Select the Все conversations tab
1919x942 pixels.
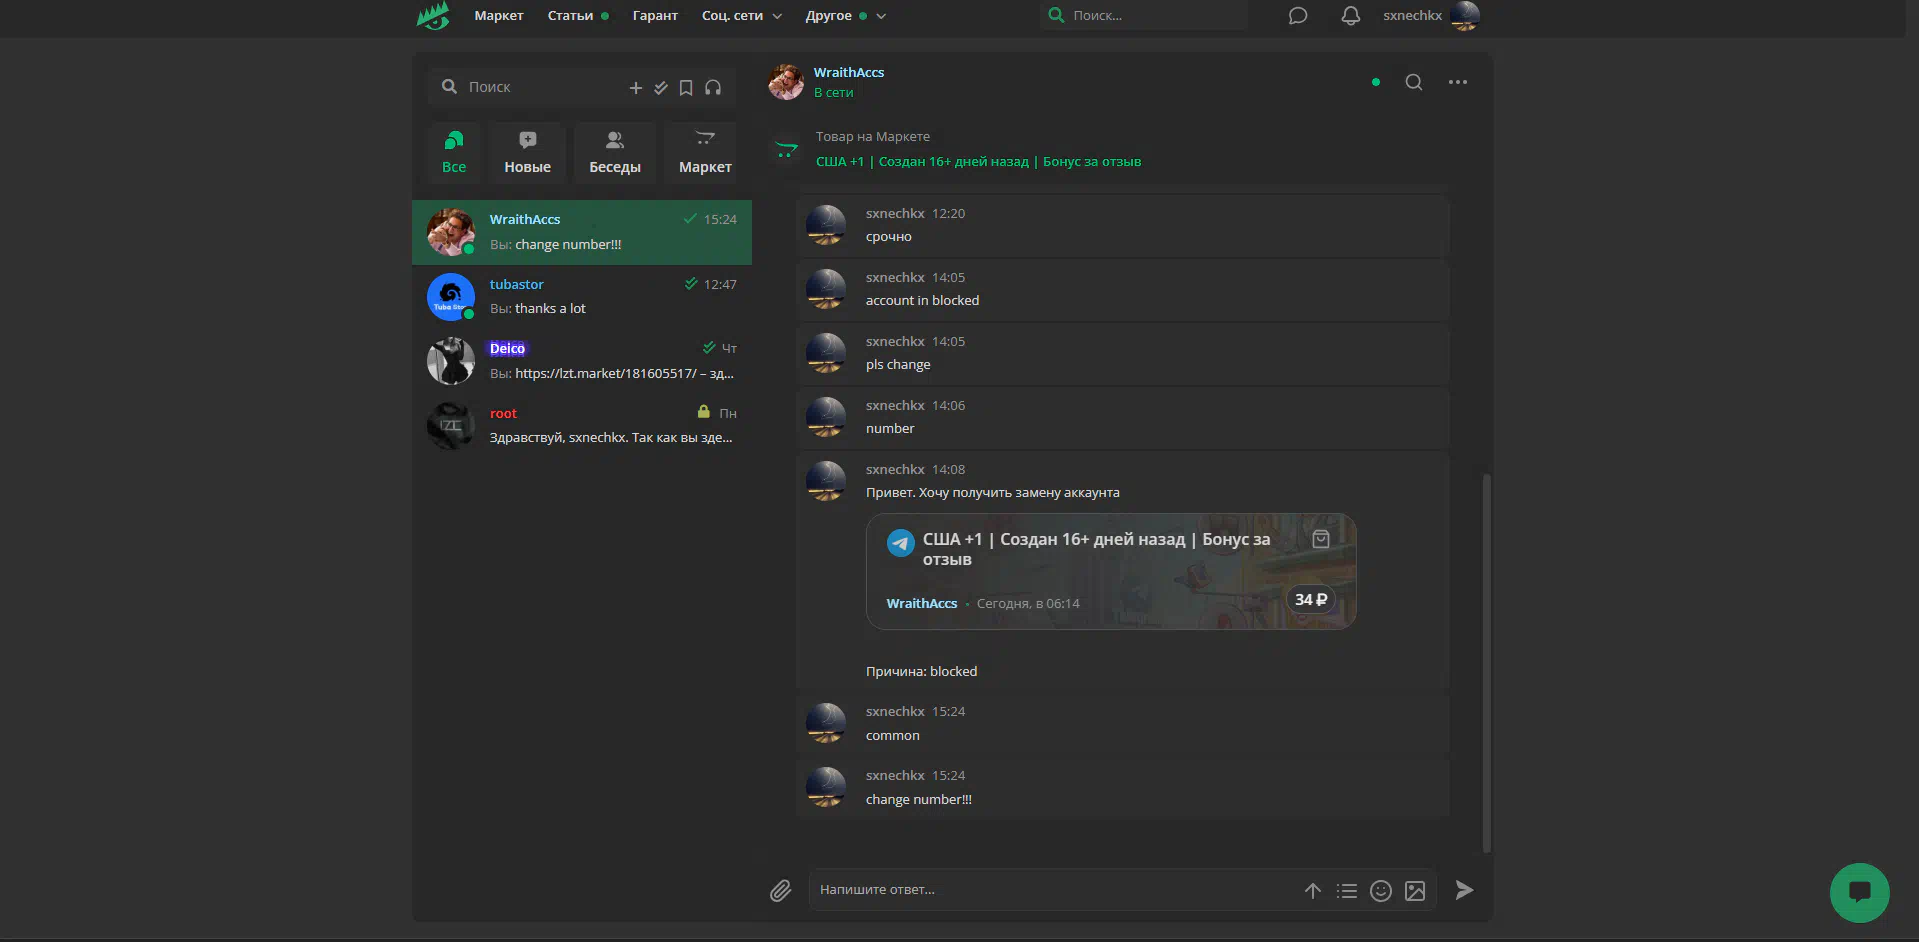pyautogui.click(x=454, y=153)
